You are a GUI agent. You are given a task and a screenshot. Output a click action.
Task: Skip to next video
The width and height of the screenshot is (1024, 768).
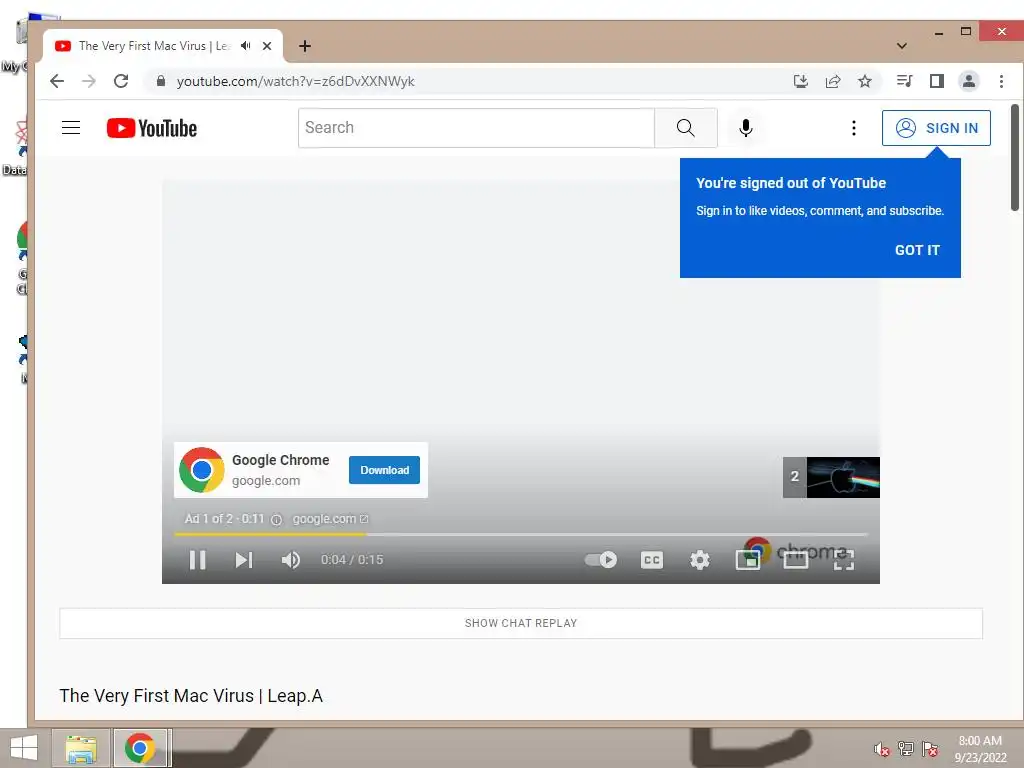click(x=244, y=560)
